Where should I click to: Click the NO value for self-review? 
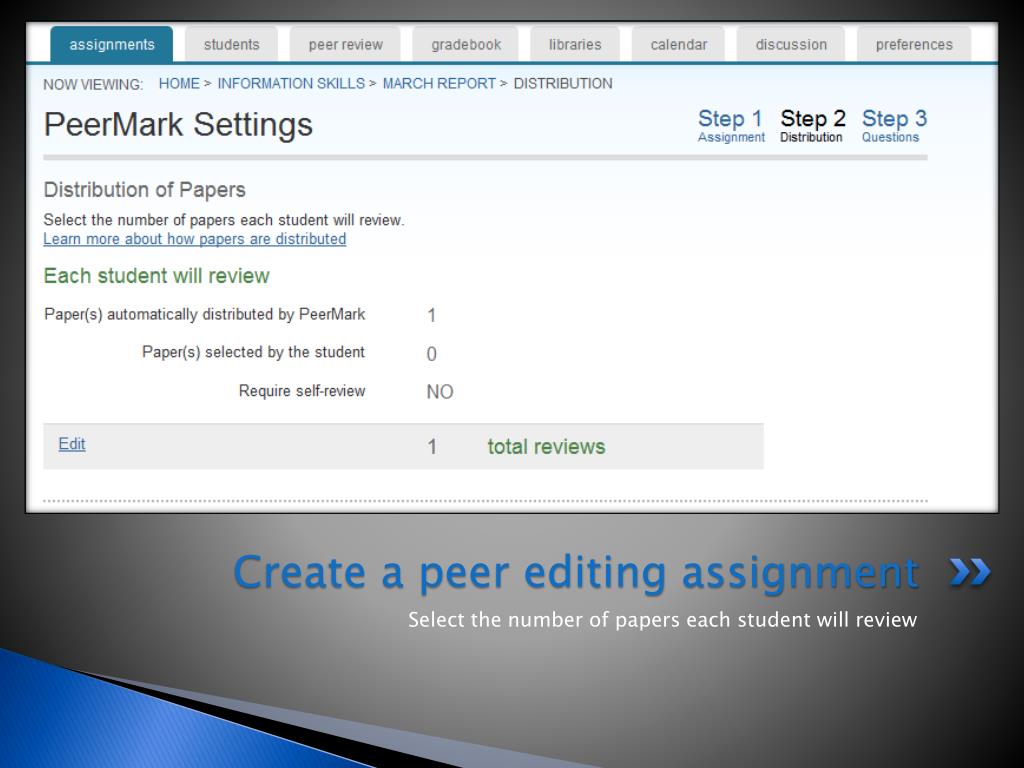coord(440,392)
